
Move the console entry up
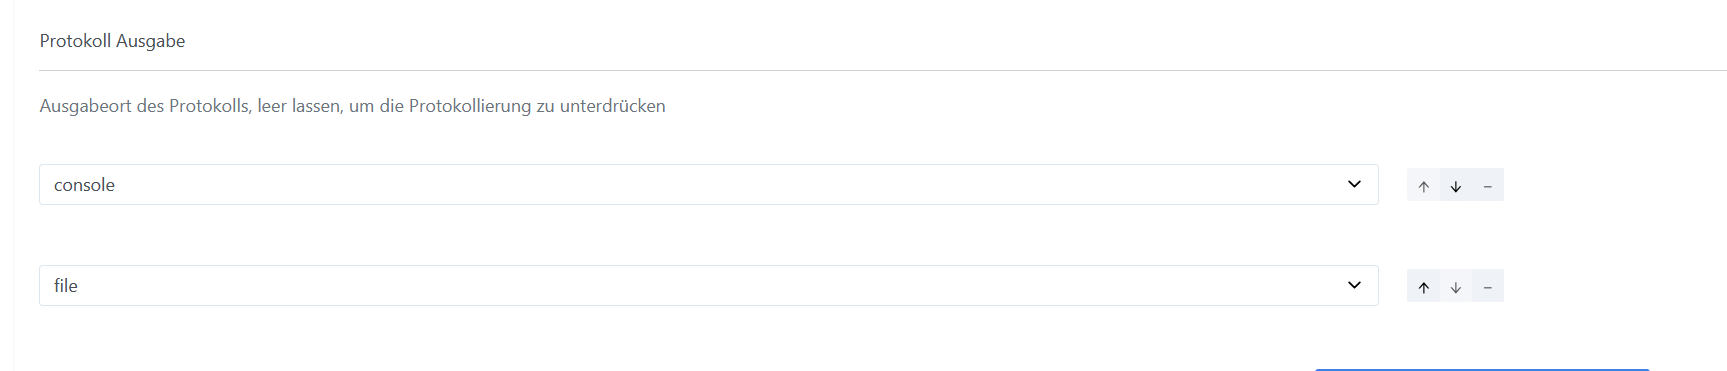click(1423, 185)
